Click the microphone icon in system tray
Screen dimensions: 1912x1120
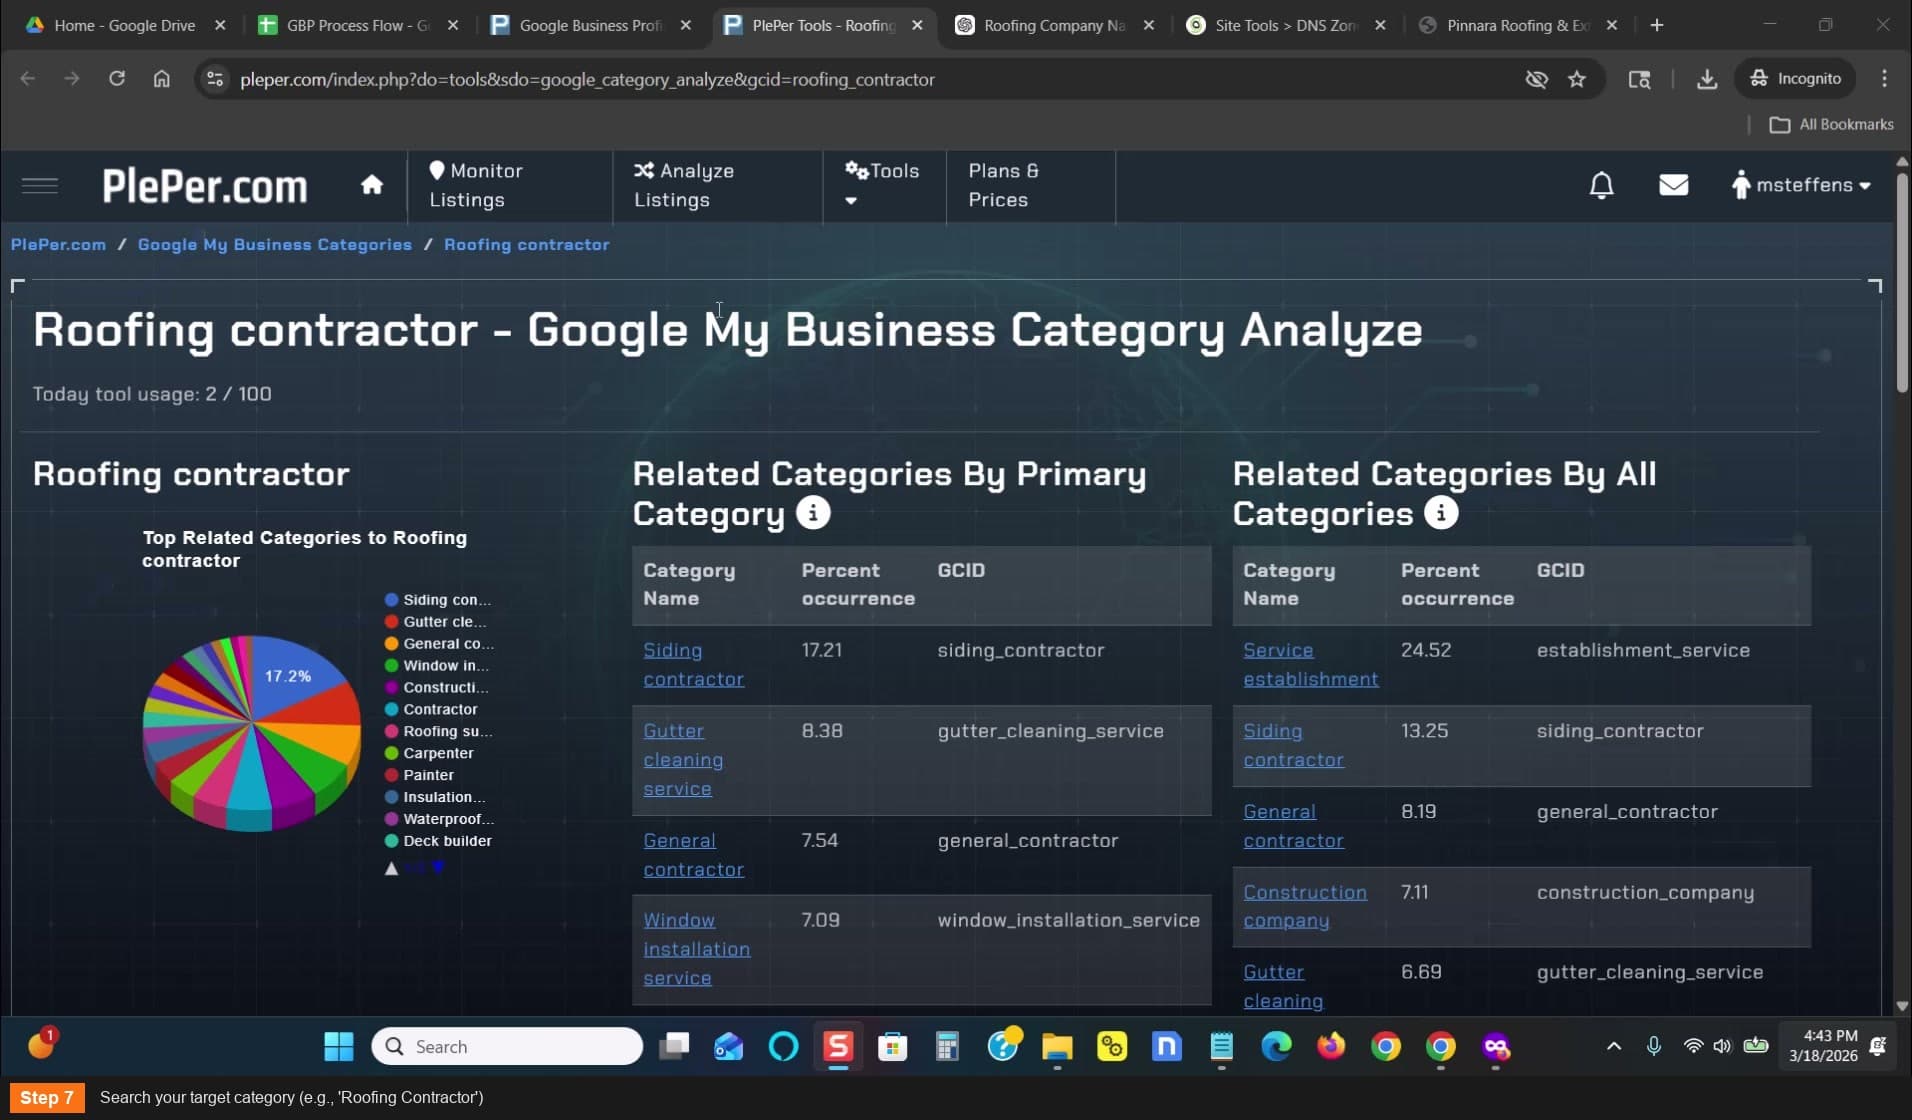(1654, 1046)
